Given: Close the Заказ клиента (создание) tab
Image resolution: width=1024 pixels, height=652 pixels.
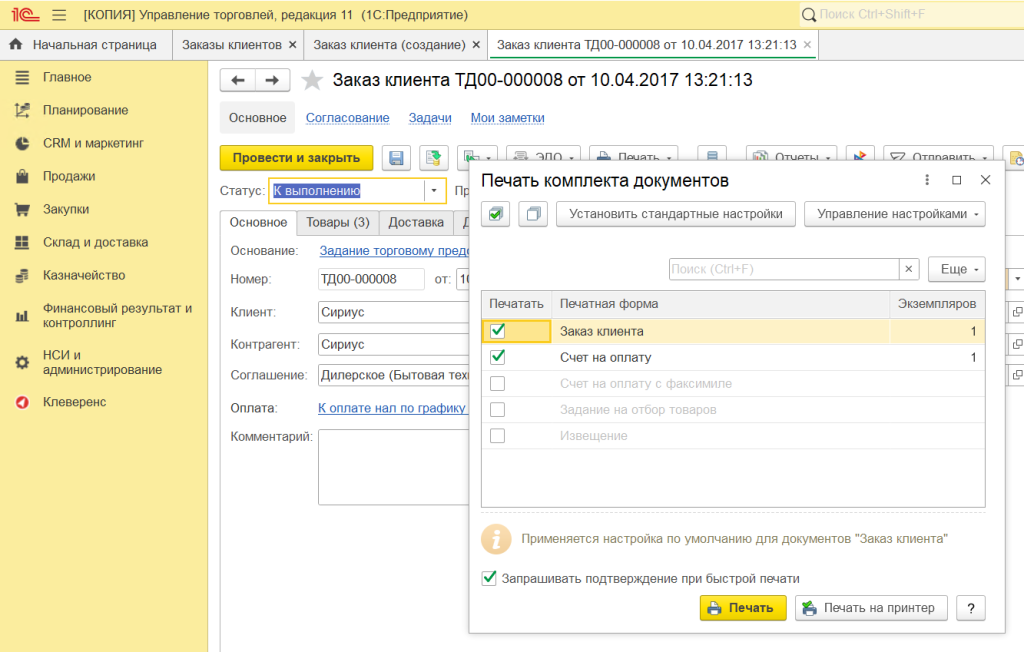Looking at the screenshot, I should 476,45.
